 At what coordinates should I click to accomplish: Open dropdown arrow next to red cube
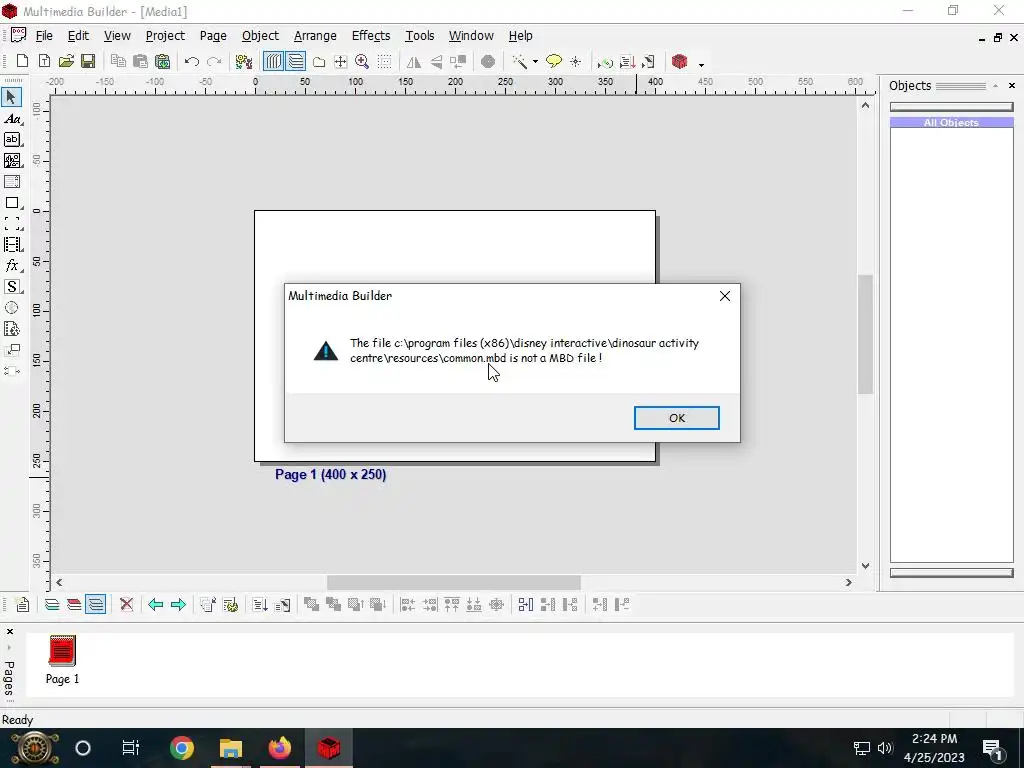click(701, 64)
